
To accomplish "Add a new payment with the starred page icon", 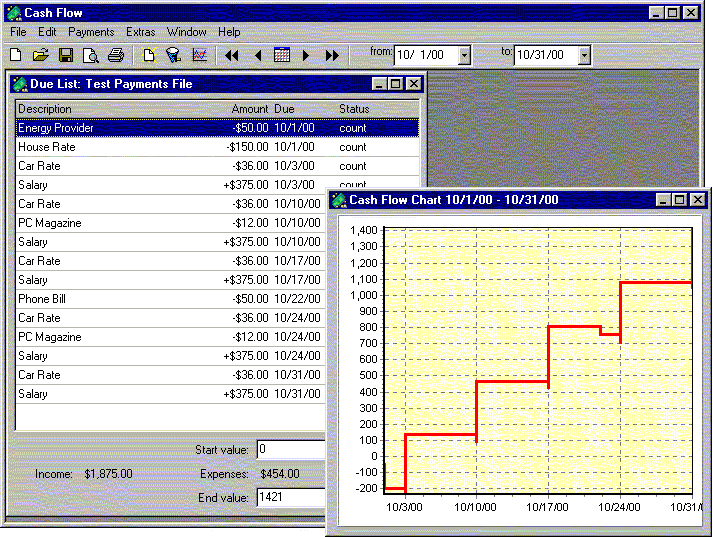I will click(x=149, y=55).
